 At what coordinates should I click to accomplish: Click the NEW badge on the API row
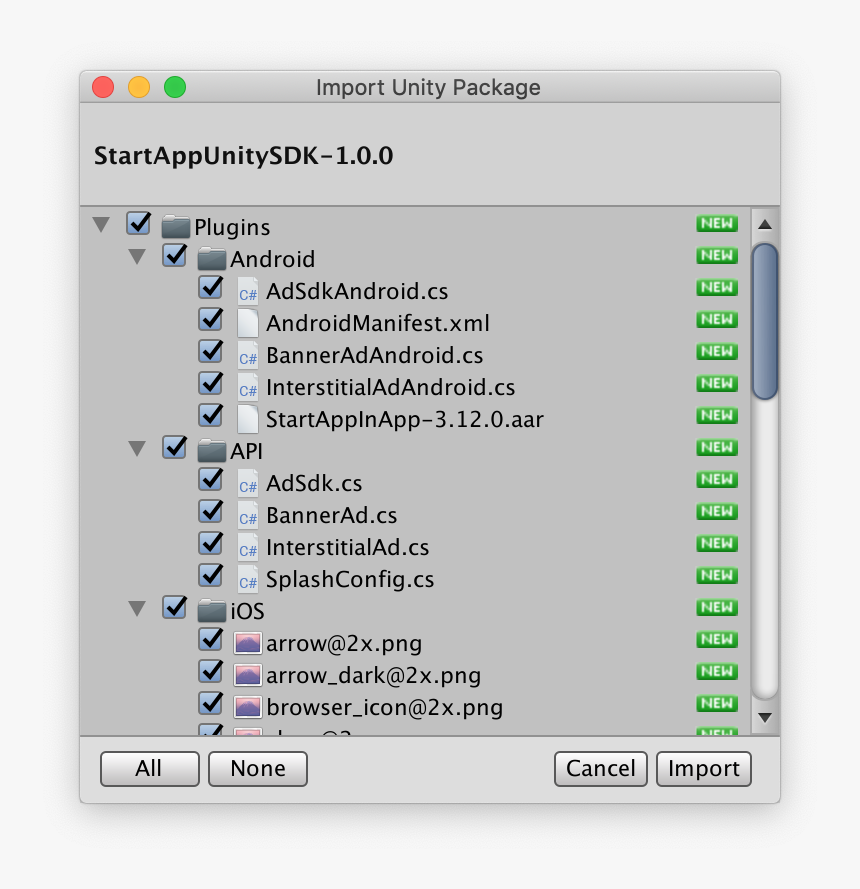tap(717, 447)
